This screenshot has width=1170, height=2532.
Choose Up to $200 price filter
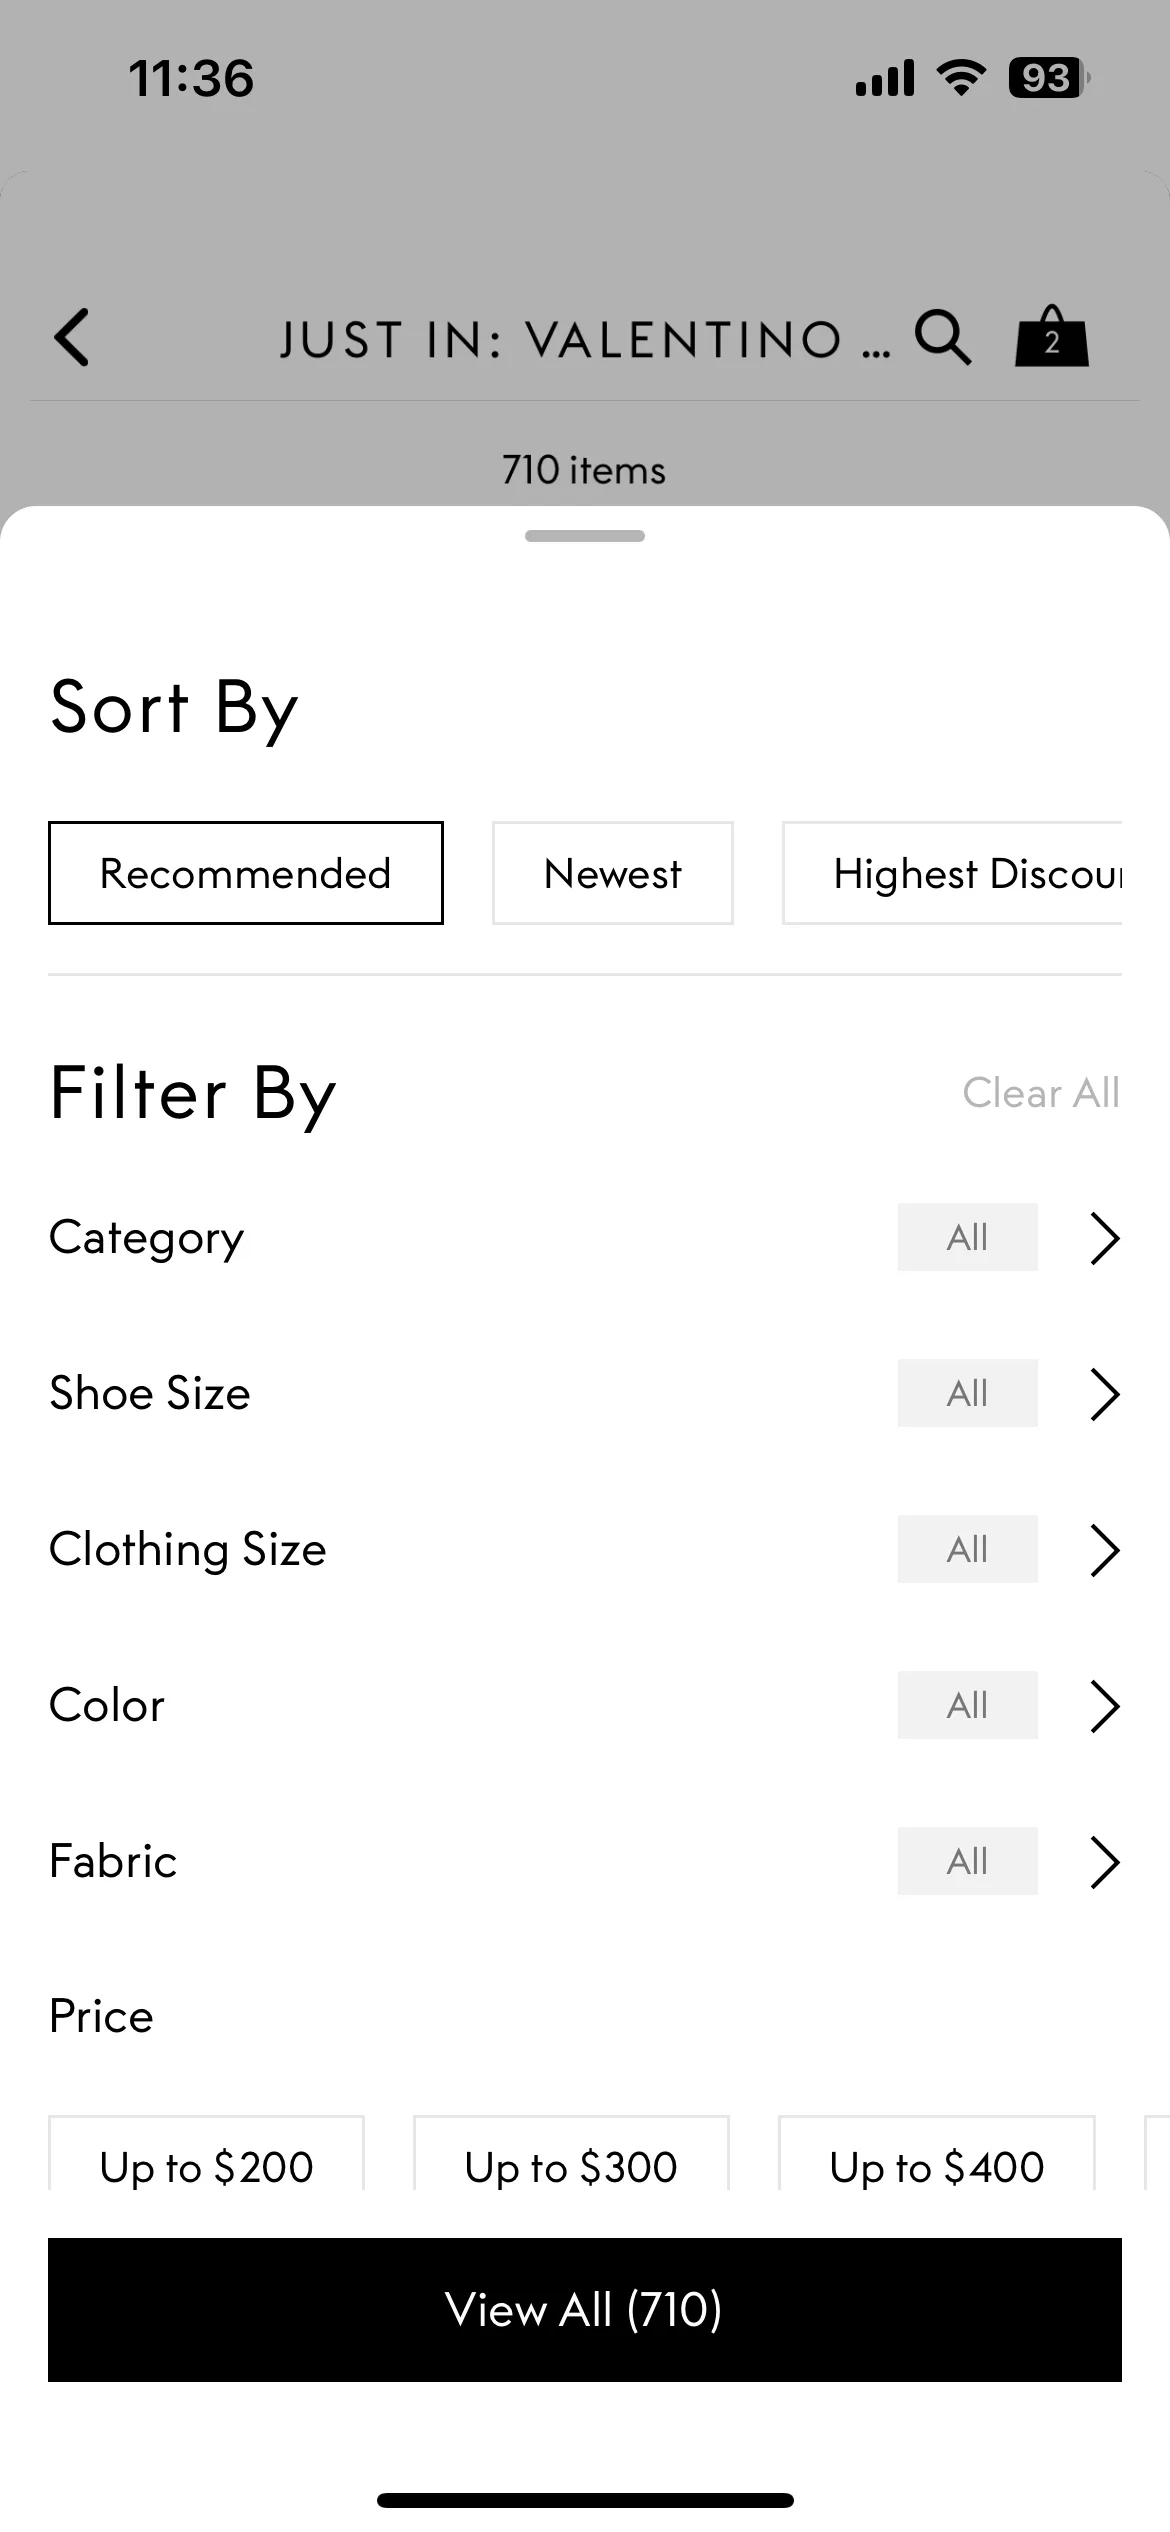pos(206,2155)
